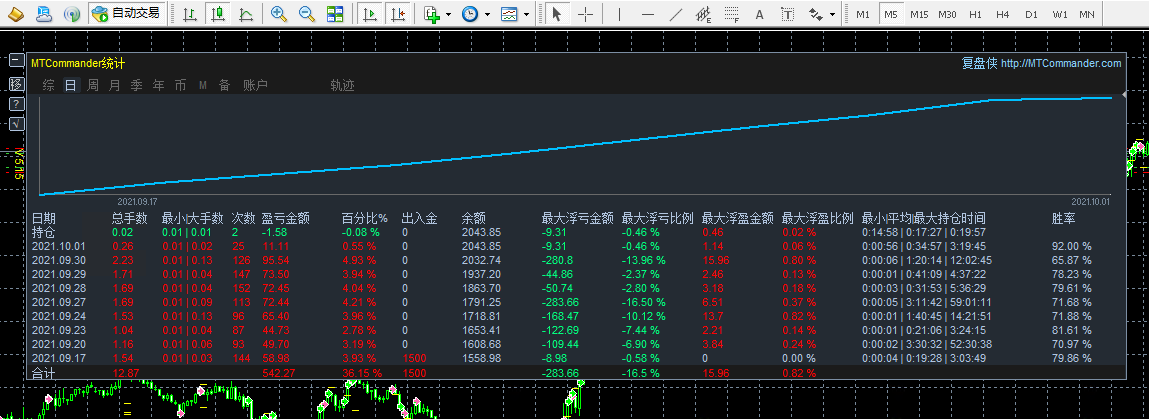Screen dimensions: 1149x419
Task: Click the √ check button beside panel
Action: pyautogui.click(x=16, y=124)
